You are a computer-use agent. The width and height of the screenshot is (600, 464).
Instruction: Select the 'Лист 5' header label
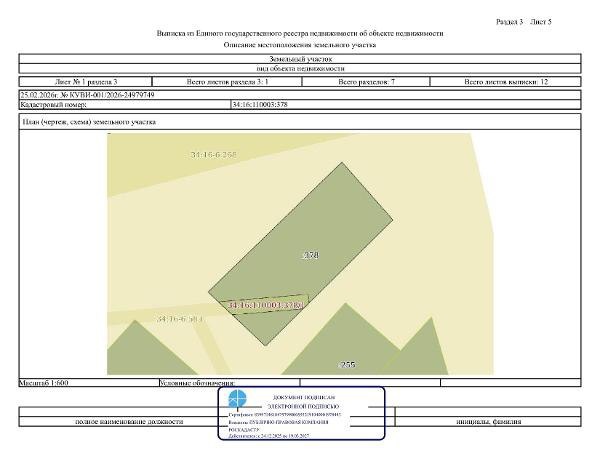pyautogui.click(x=541, y=22)
